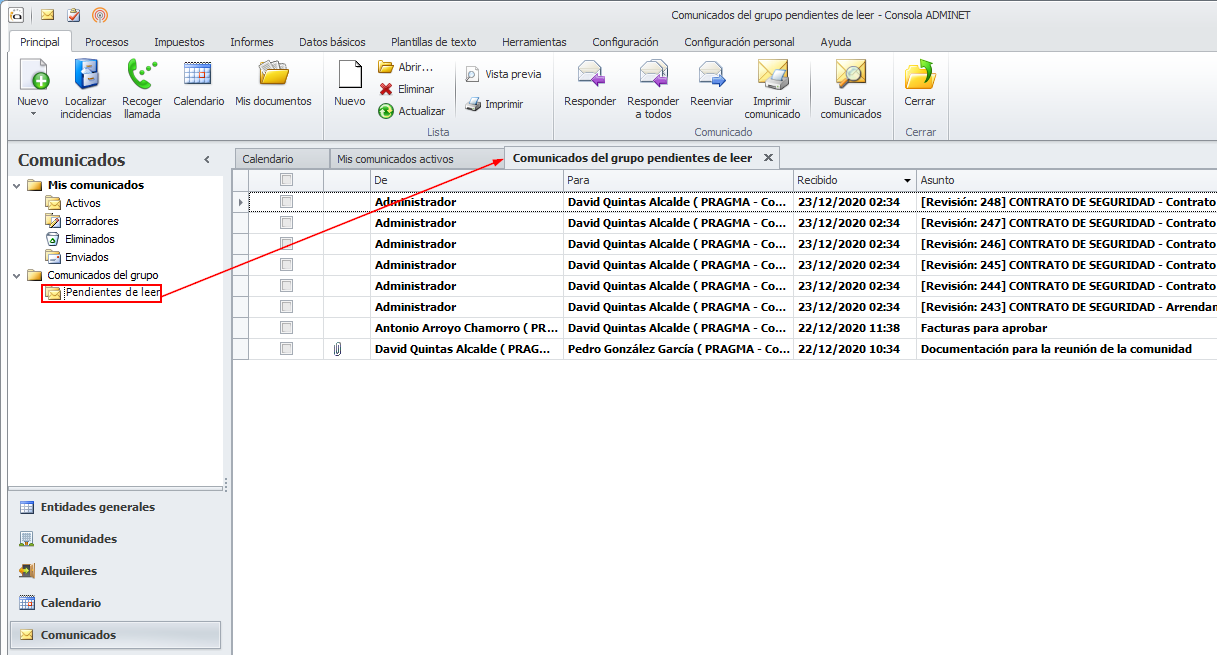The height and width of the screenshot is (655, 1217).
Task: Collapse the Comunicados side panel chevron
Action: click(x=207, y=160)
